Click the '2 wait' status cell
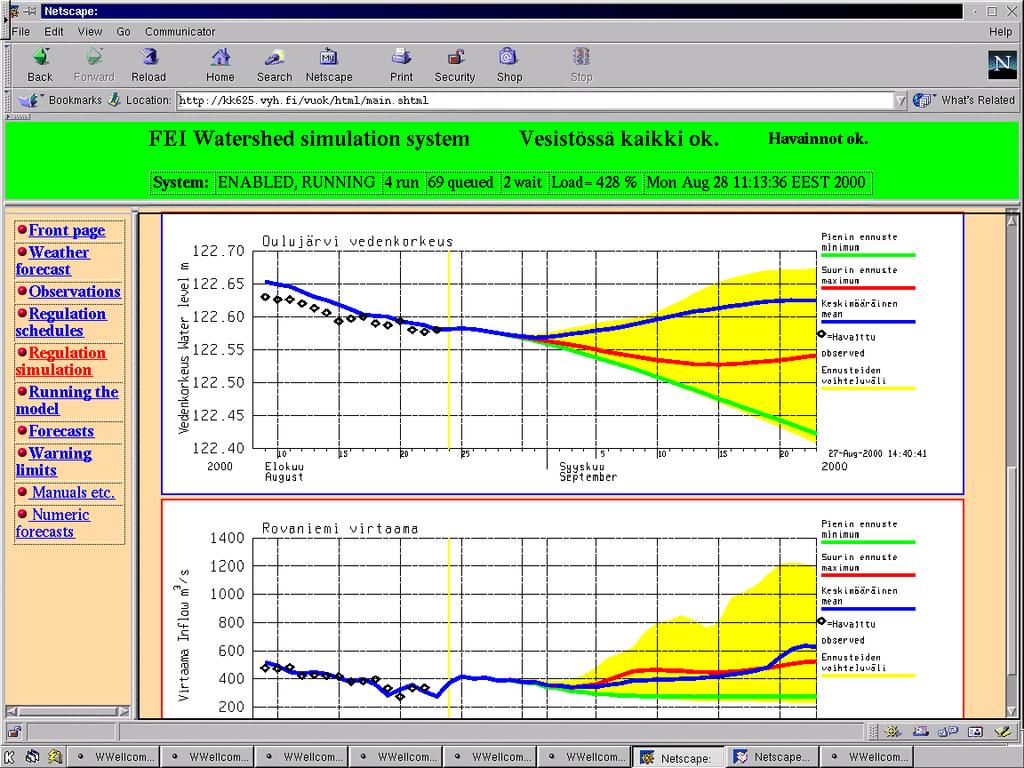The image size is (1024, 768). 522,182
